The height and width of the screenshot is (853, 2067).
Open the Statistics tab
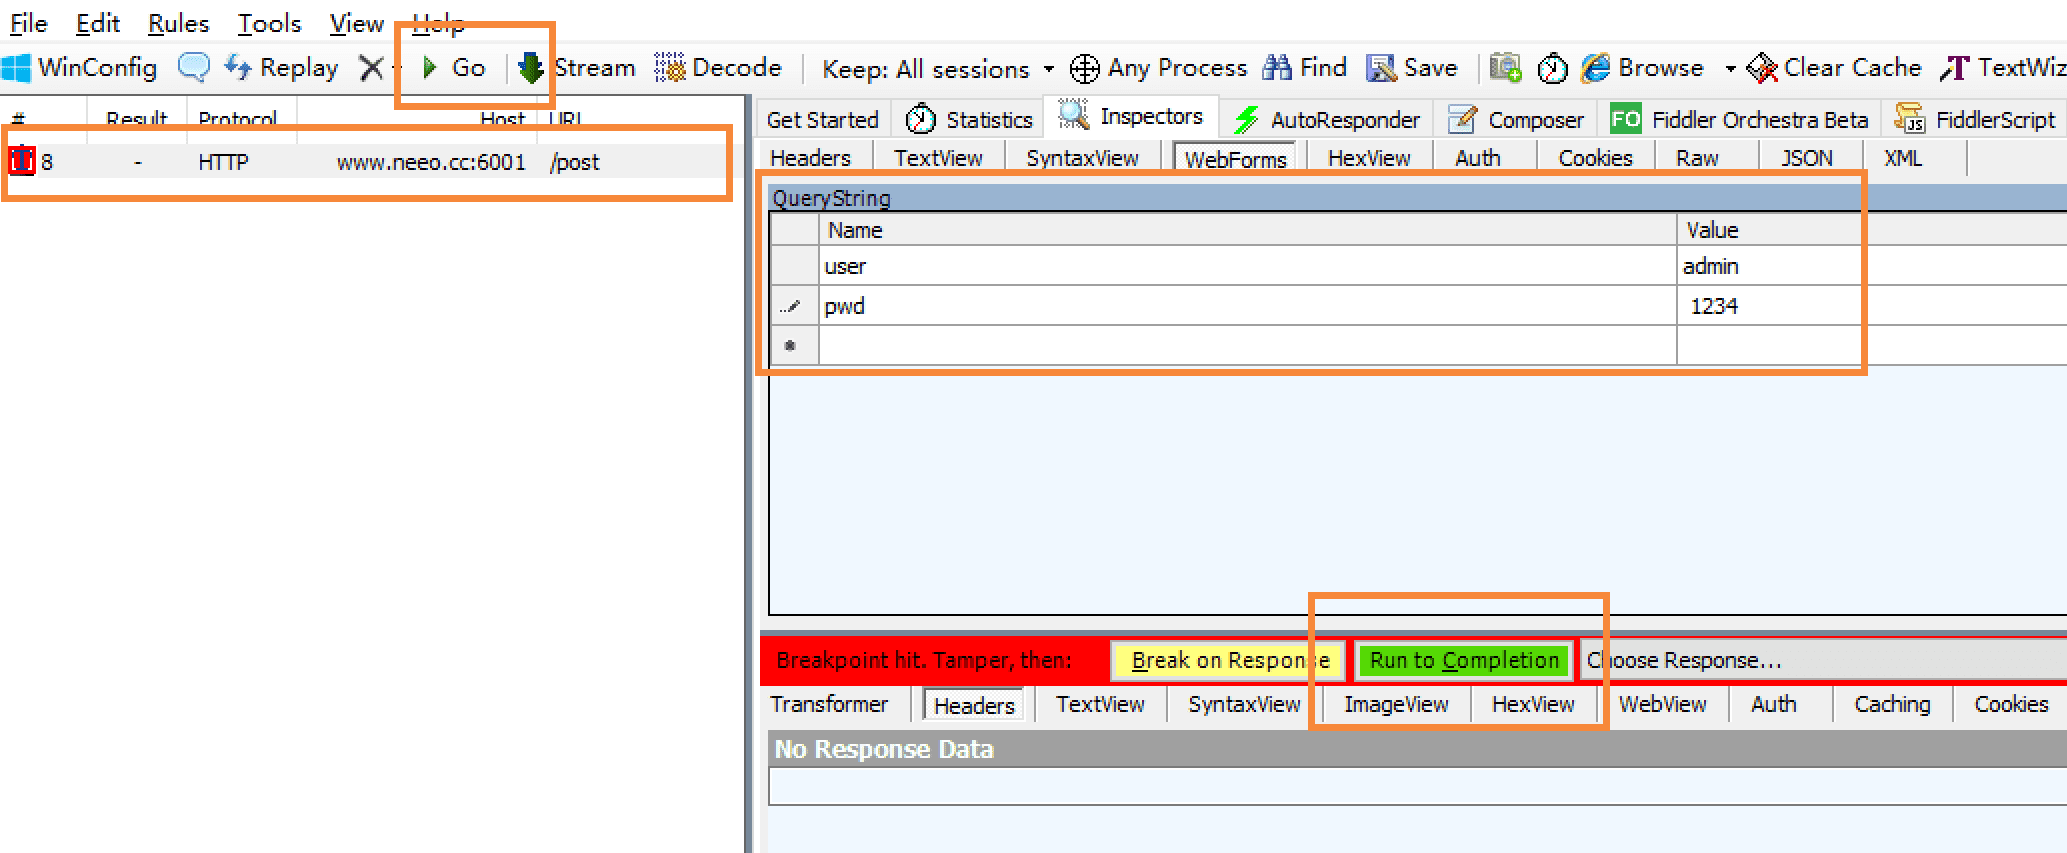[x=969, y=120]
